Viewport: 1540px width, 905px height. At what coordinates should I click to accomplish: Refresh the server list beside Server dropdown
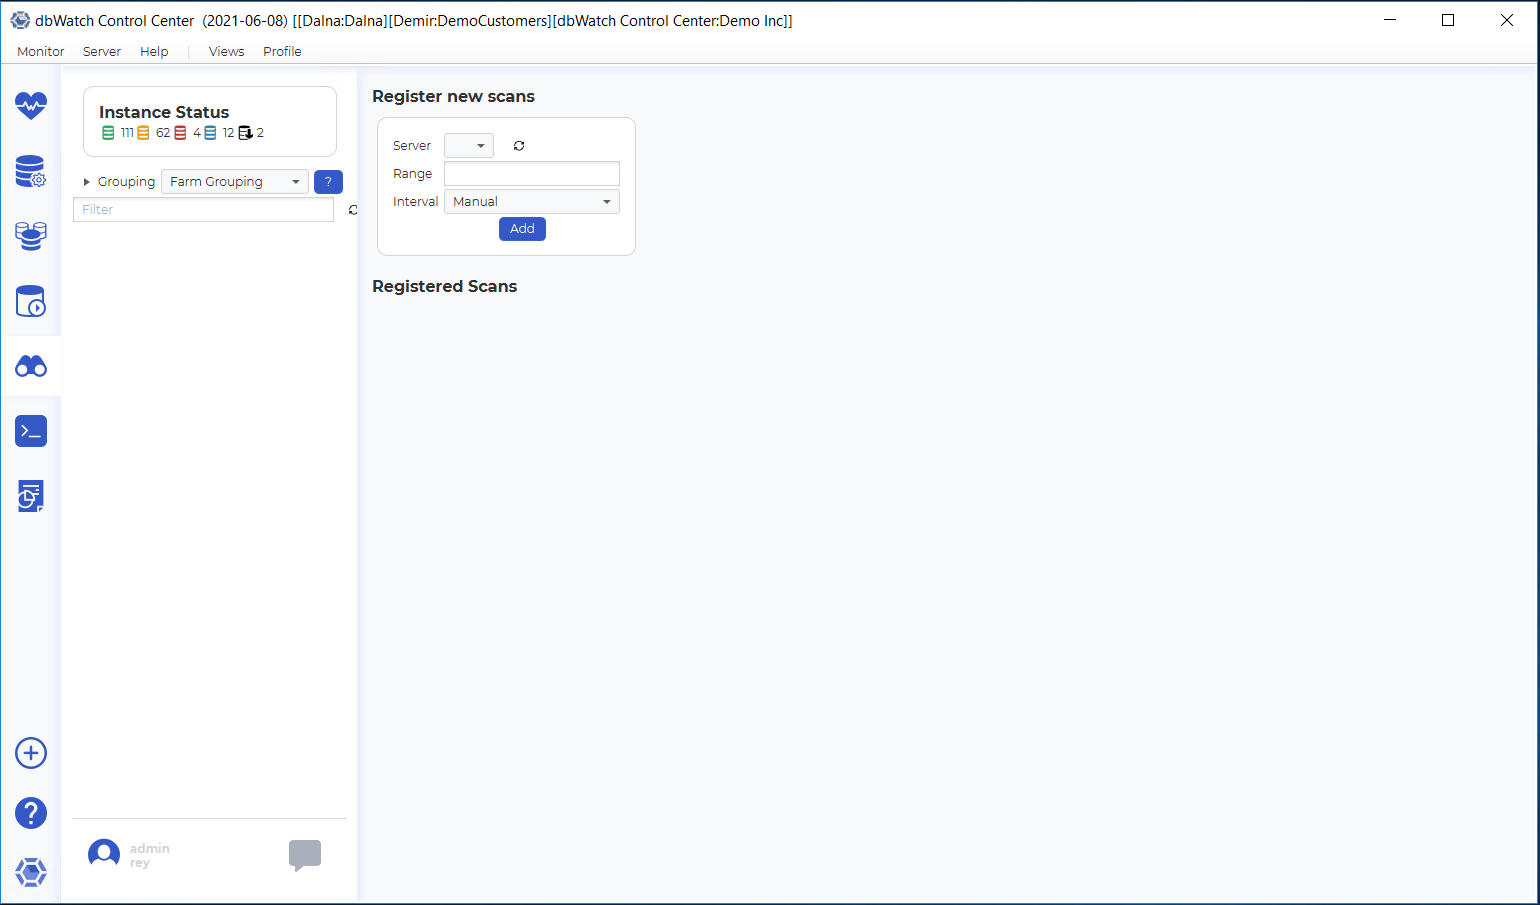coord(519,146)
